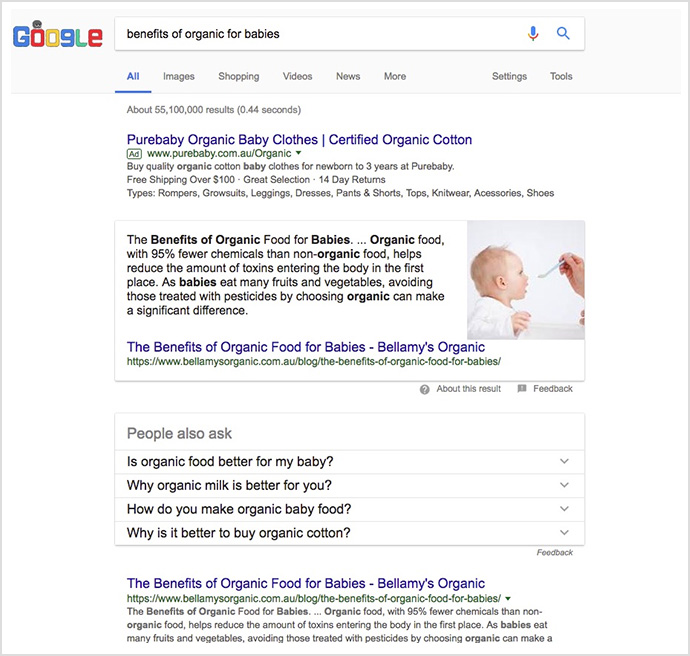The image size is (690, 656).
Task: Click the blue magnifying glass search icon
Action: click(x=563, y=33)
